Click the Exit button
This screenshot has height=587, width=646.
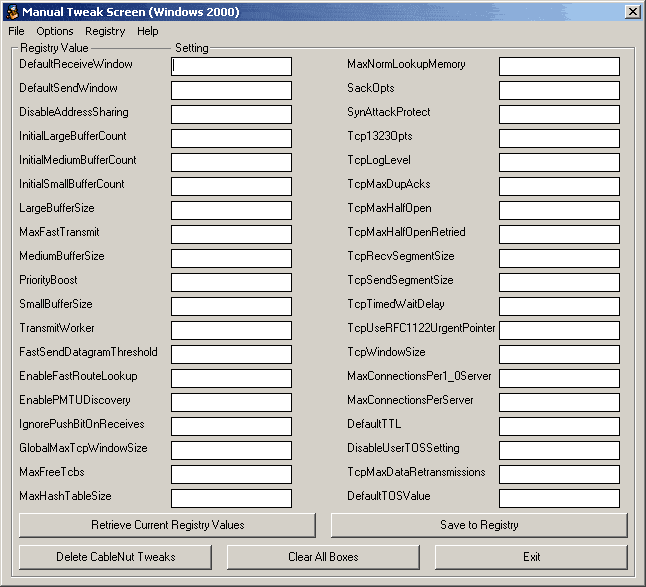(531, 557)
